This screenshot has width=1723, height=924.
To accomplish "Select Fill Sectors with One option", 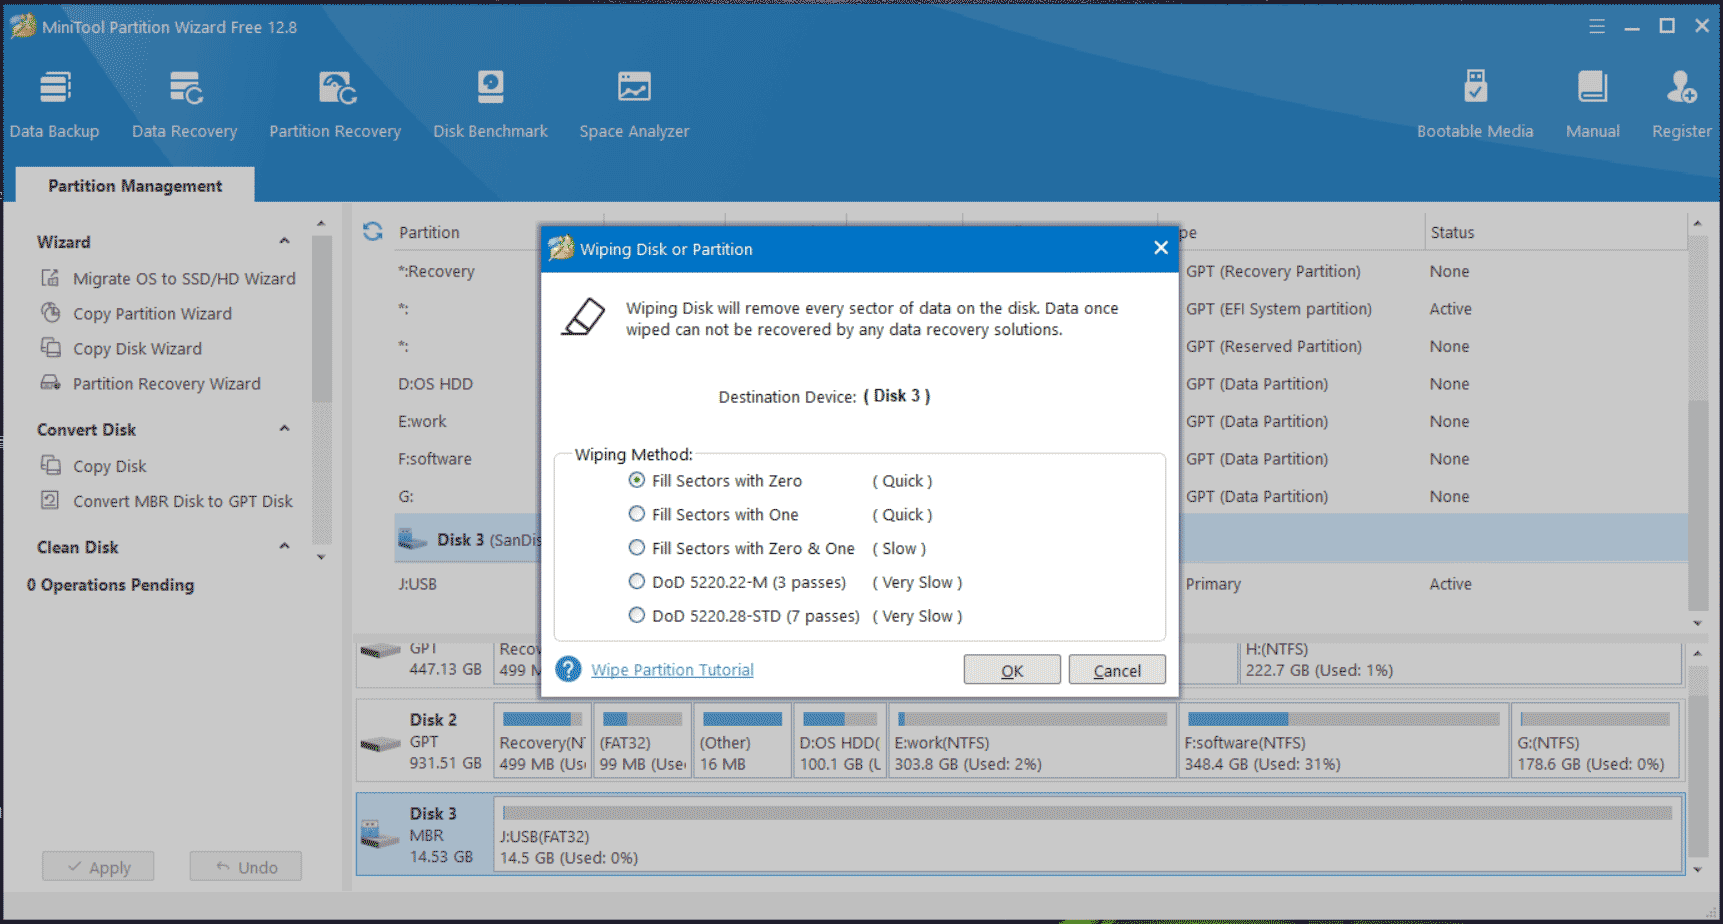I will [x=636, y=514].
